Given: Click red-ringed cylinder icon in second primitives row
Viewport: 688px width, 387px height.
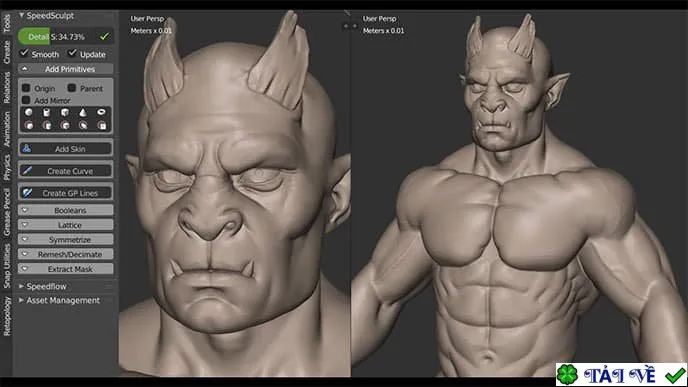Looking at the screenshot, I should coord(47,125).
